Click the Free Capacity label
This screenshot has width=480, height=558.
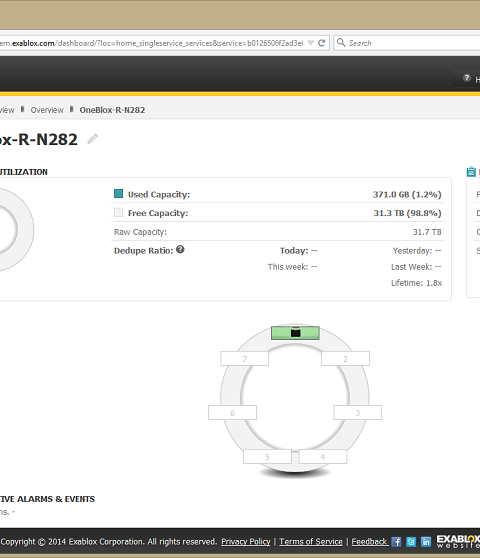(158, 213)
